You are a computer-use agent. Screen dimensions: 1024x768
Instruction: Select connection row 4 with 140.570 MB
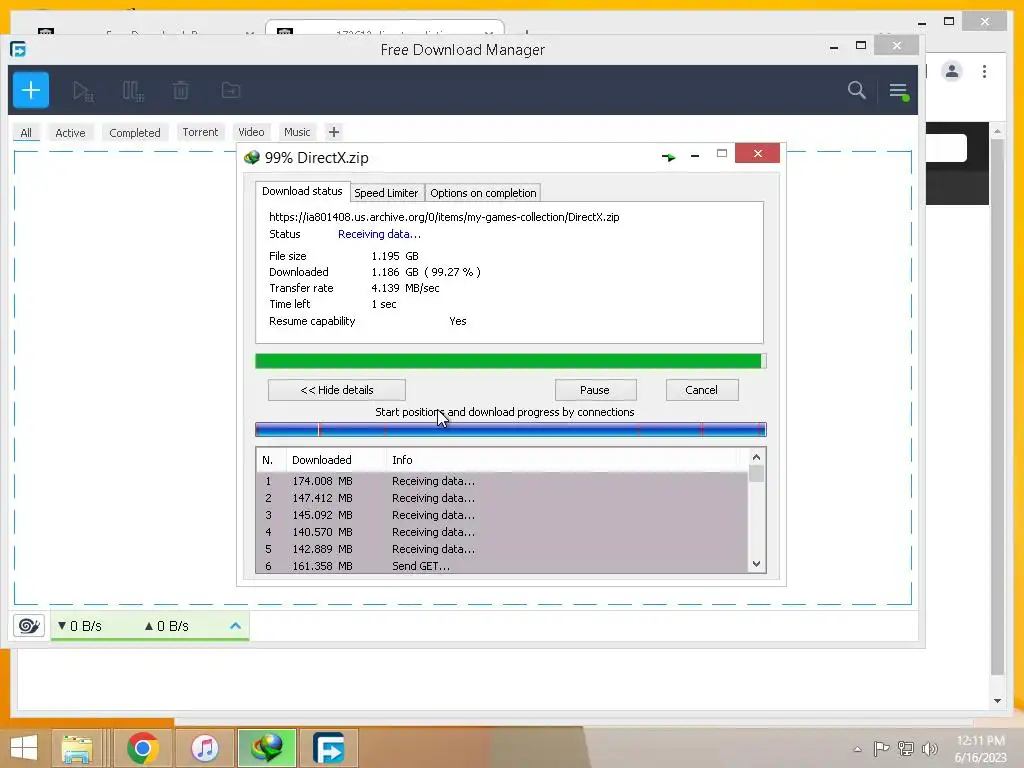tap(502, 532)
